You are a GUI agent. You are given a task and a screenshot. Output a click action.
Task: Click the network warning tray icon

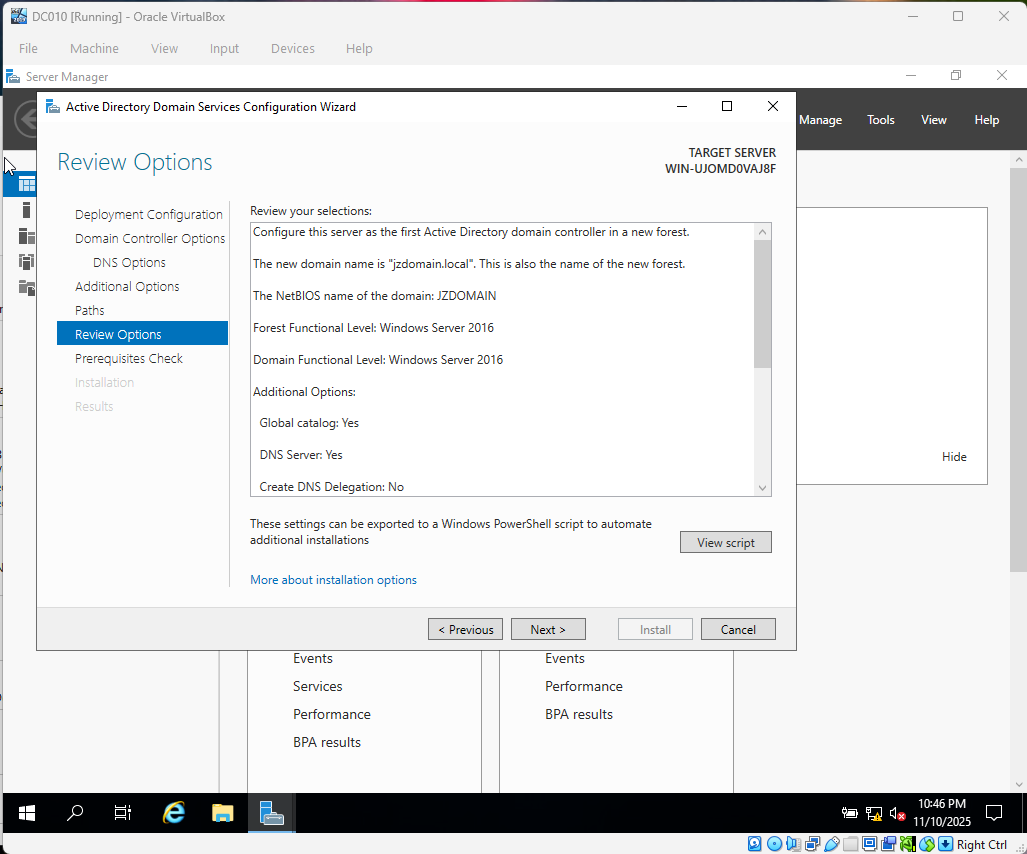pyautogui.click(x=873, y=813)
